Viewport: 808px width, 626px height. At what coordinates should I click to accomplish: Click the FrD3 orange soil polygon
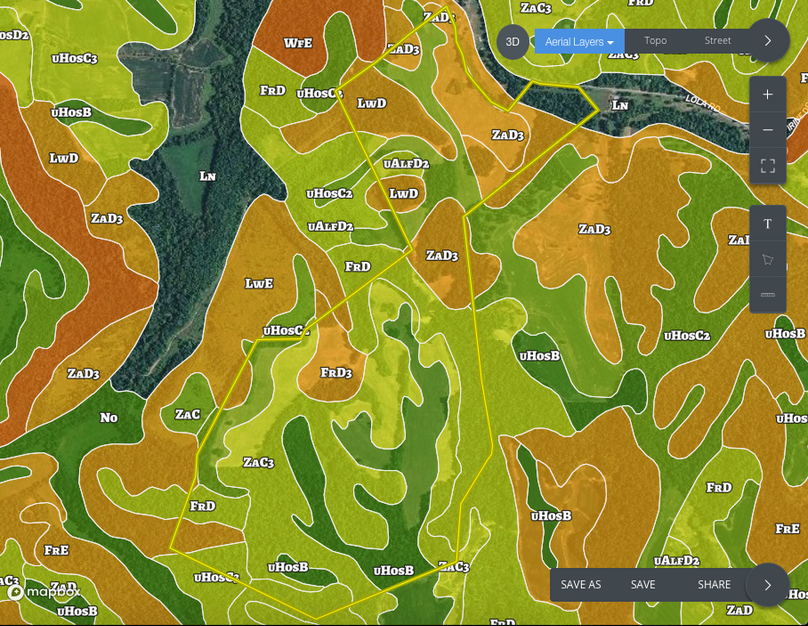click(x=336, y=374)
